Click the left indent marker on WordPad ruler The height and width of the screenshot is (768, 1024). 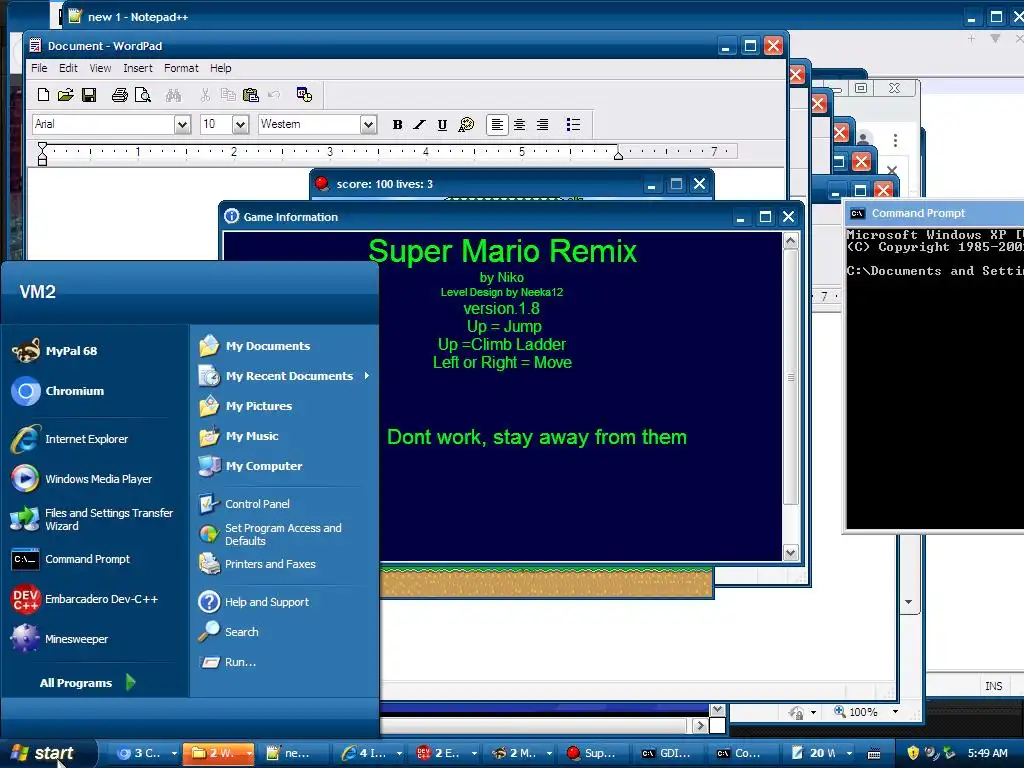pyautogui.click(x=42, y=154)
